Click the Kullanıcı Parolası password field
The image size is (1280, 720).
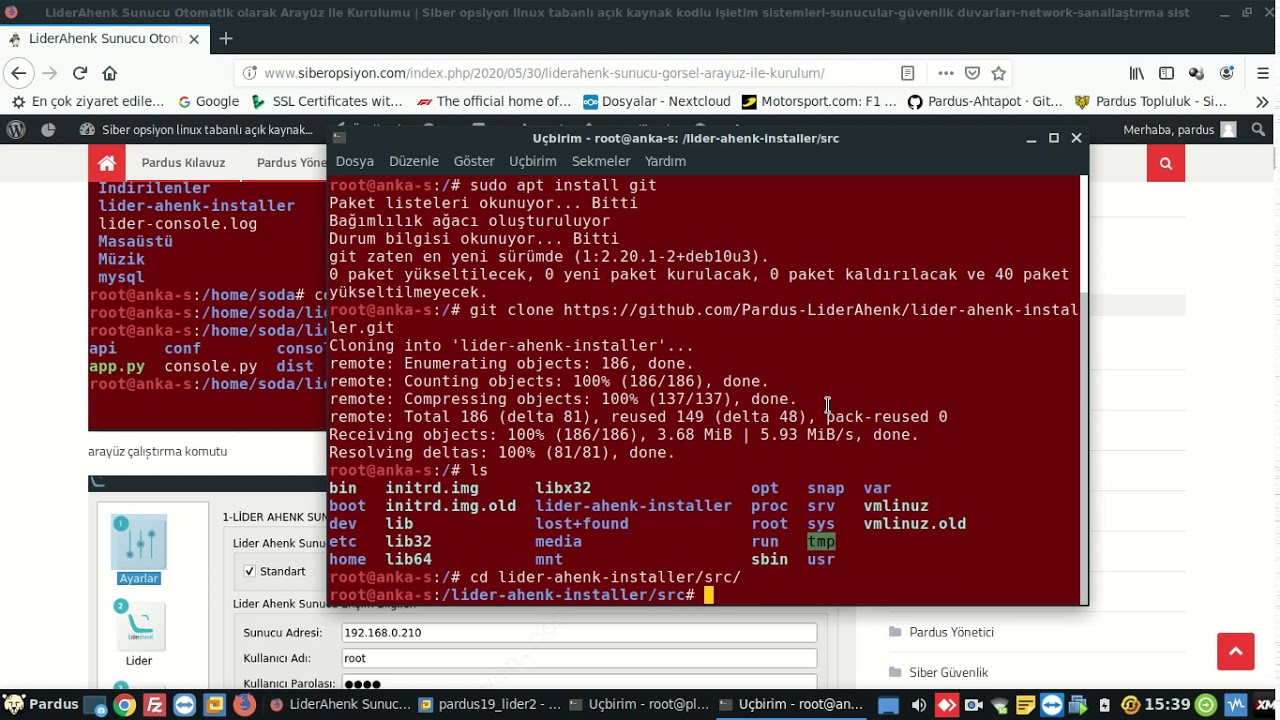(579, 683)
